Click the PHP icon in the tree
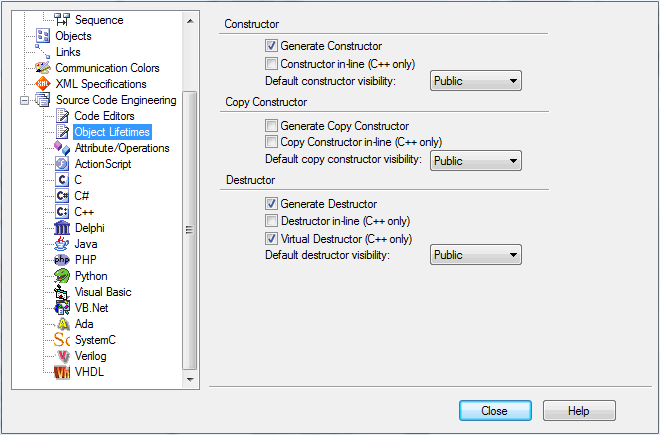The image size is (660, 435). (62, 260)
